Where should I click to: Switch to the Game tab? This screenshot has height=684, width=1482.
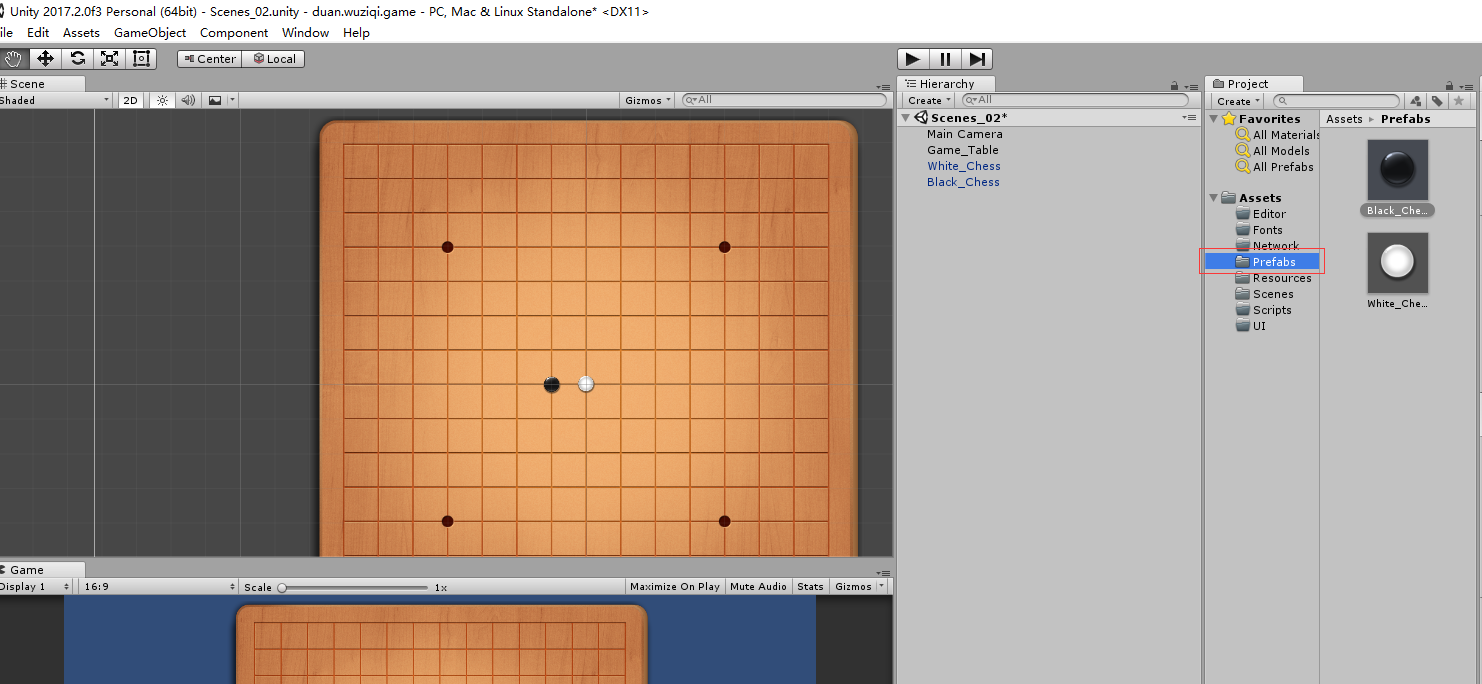point(24,569)
